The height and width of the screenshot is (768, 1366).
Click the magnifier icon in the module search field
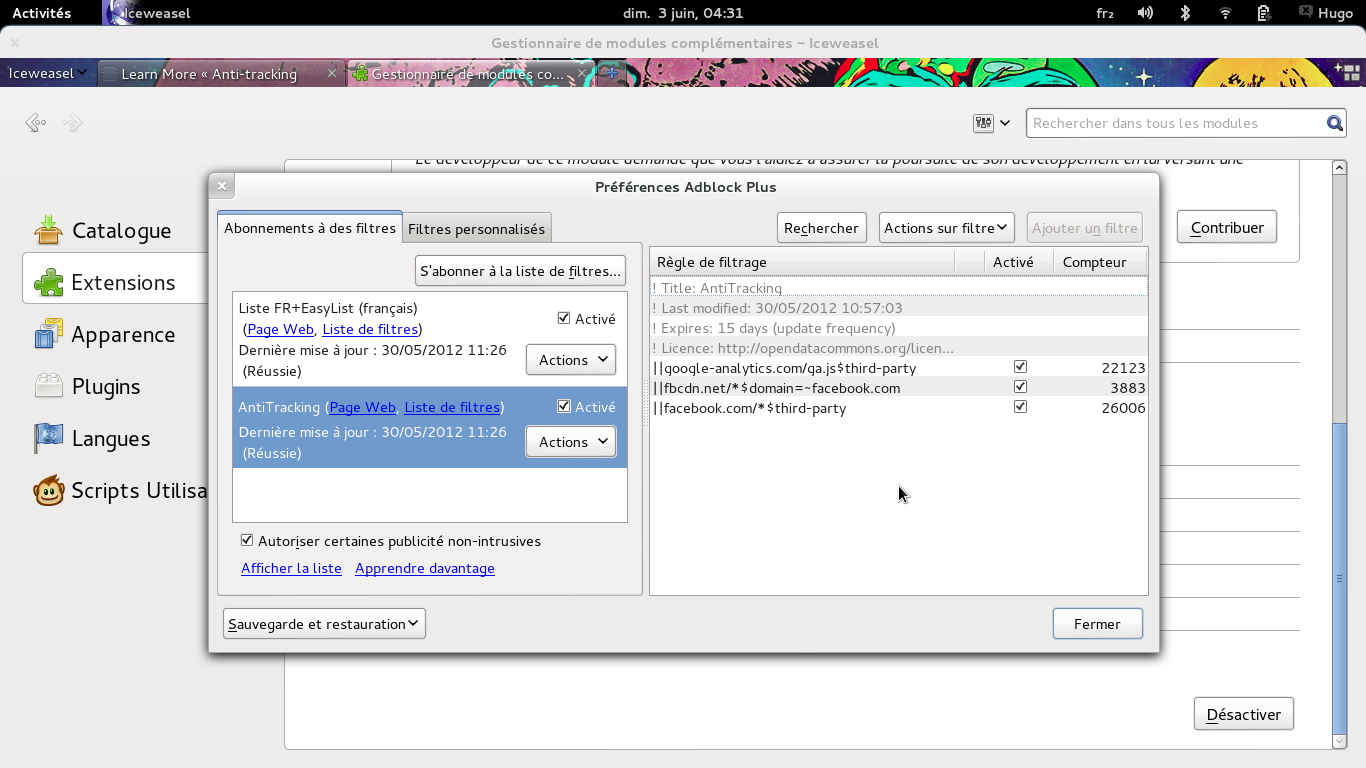pos(1335,123)
